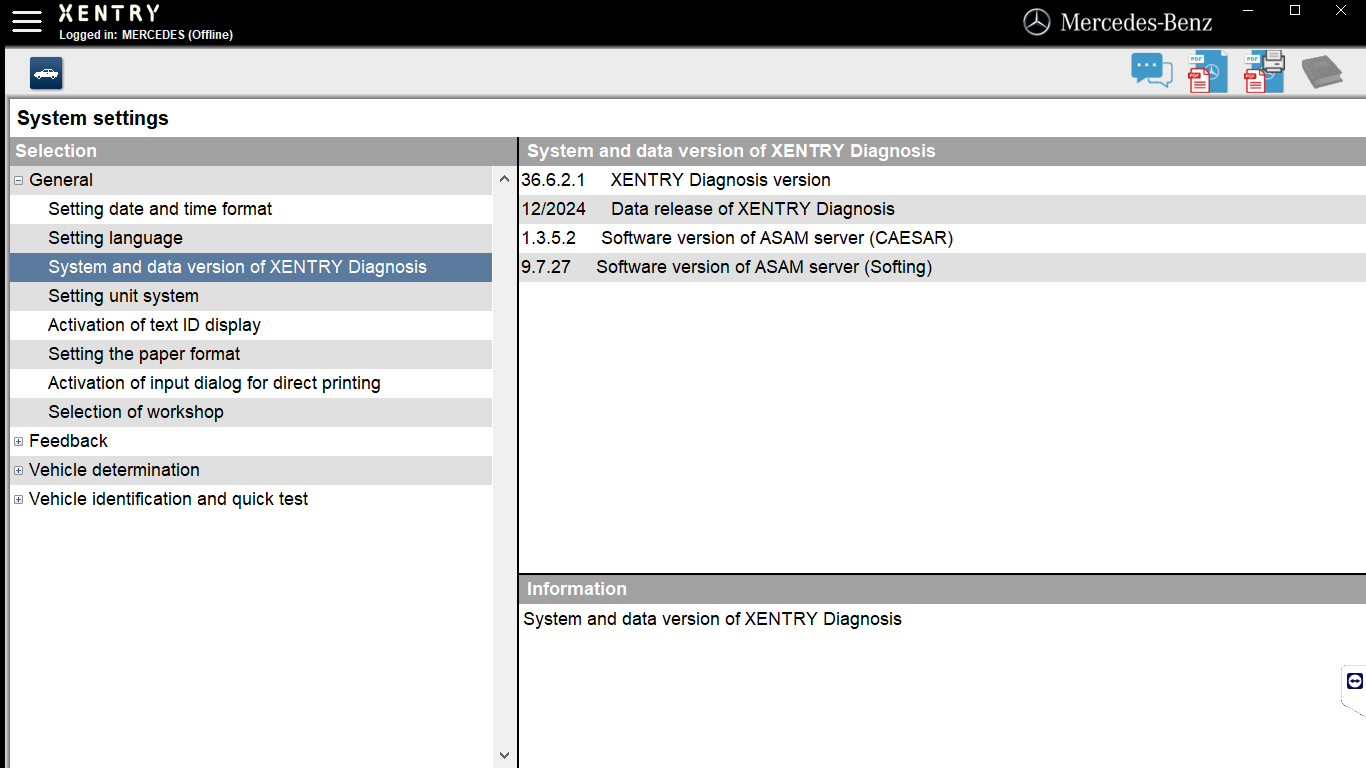
Task: Click the Information panel description text
Action: click(x=712, y=619)
